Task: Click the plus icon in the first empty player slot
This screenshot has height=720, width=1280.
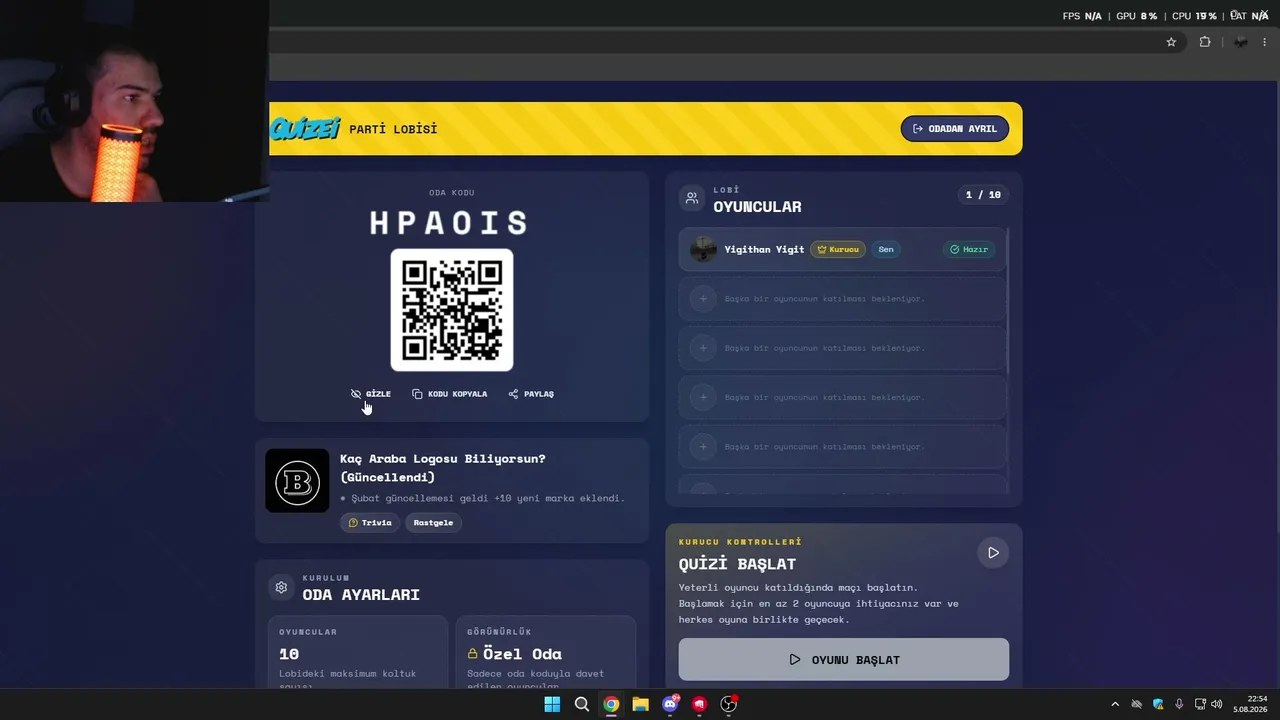Action: pyautogui.click(x=703, y=299)
